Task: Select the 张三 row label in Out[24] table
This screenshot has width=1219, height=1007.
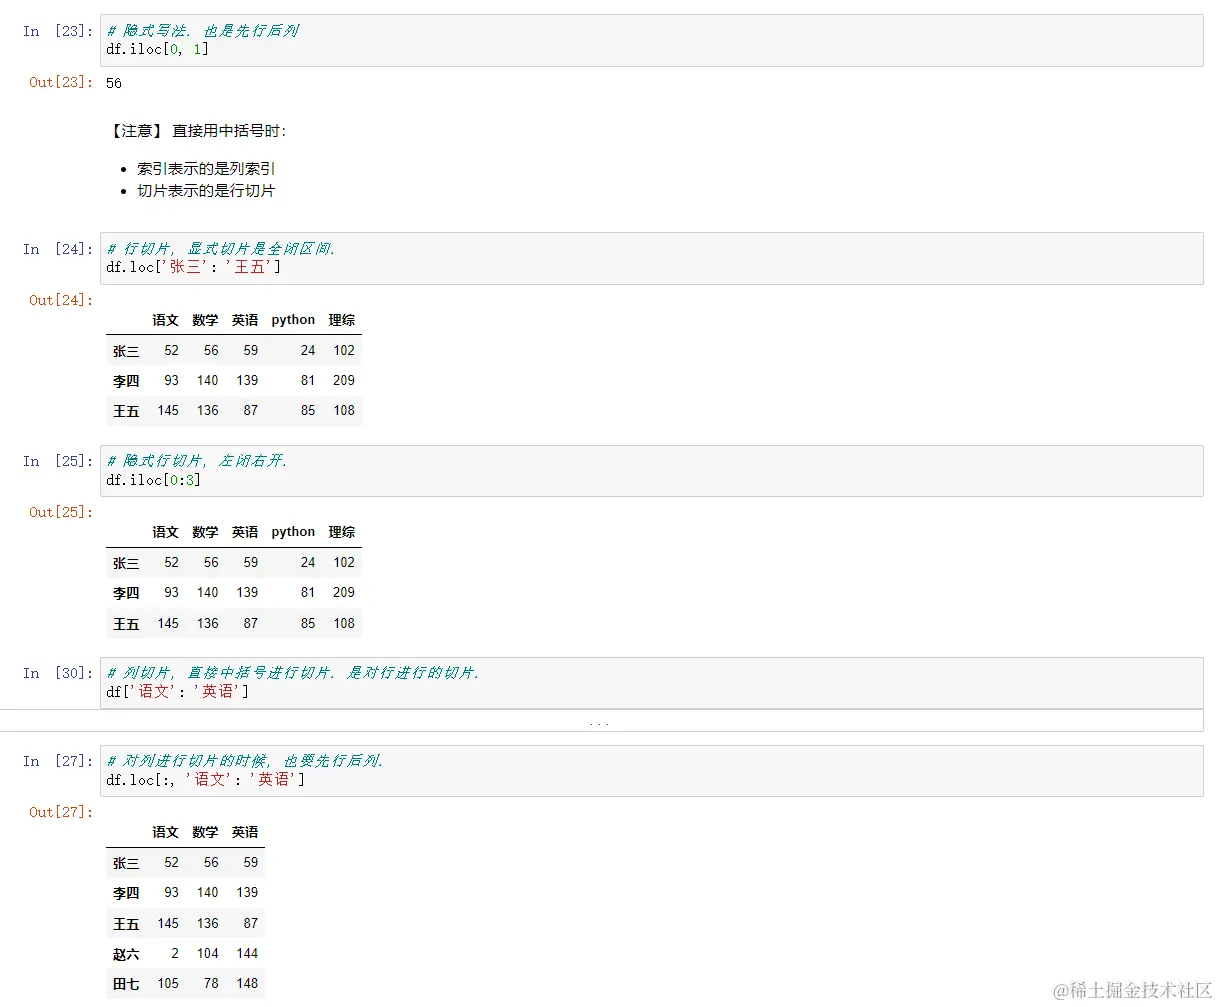Action: point(126,351)
